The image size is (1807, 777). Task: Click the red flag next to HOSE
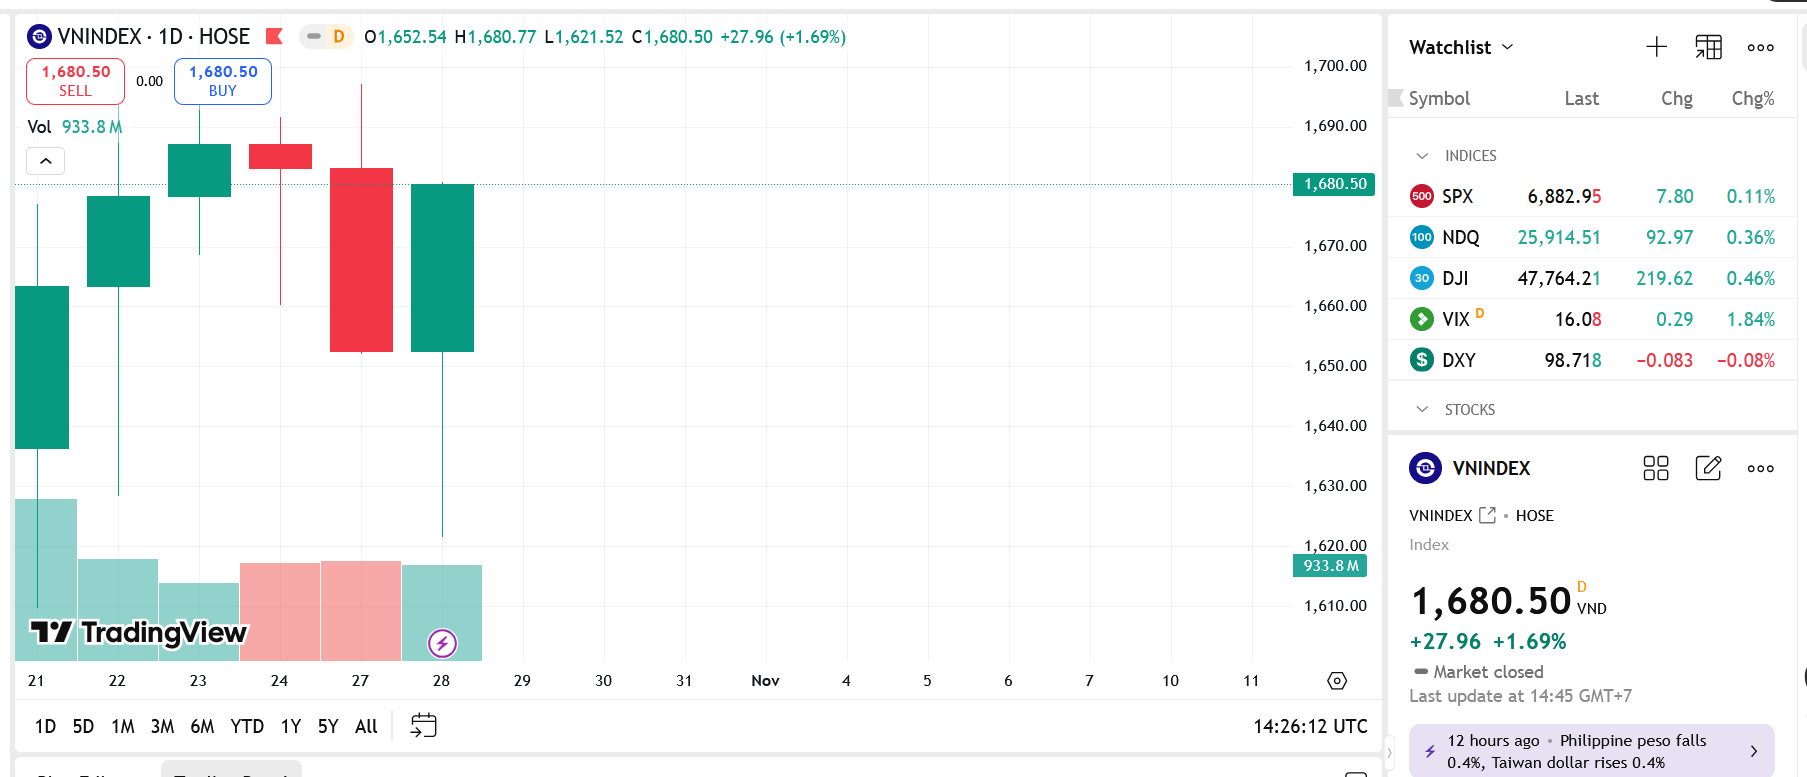coord(273,37)
